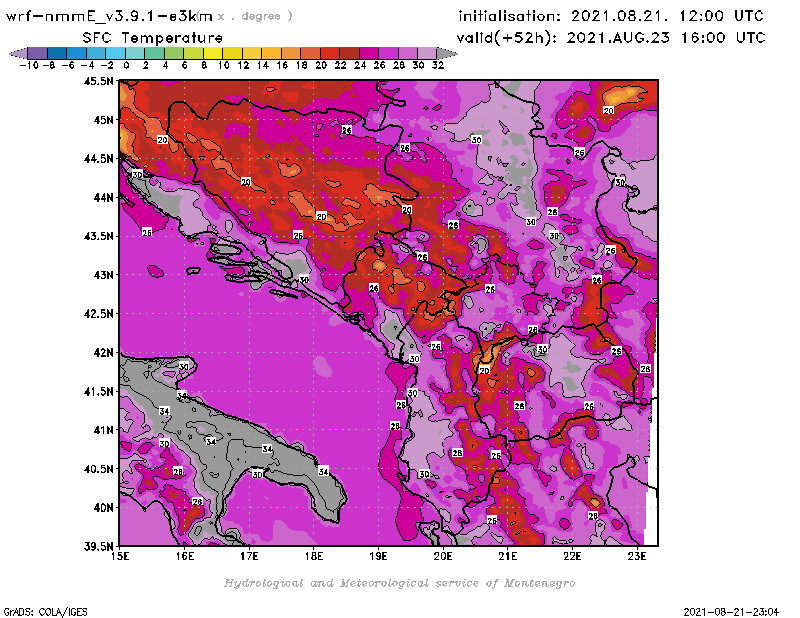Click the latitude label "45N"
Viewport: 800px width, 618px height.
coord(103,119)
